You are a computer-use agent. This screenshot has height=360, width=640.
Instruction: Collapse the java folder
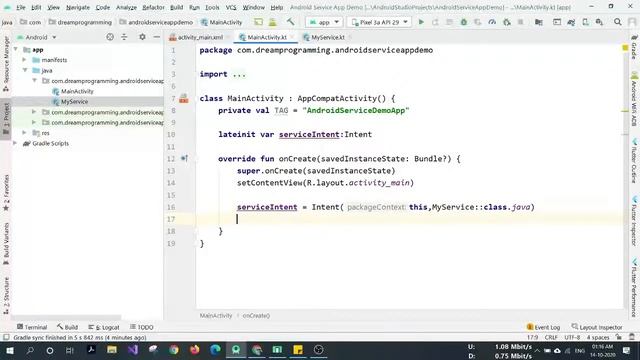pos(25,70)
